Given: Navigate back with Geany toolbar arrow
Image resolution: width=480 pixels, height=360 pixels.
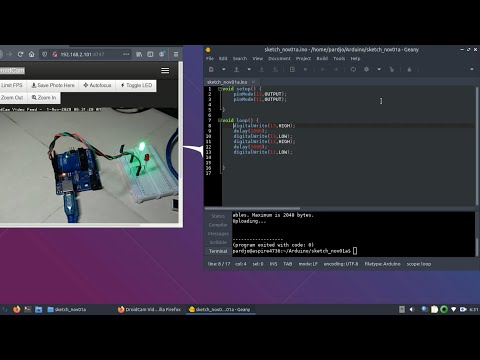Looking at the screenshot, I should coord(323,69).
